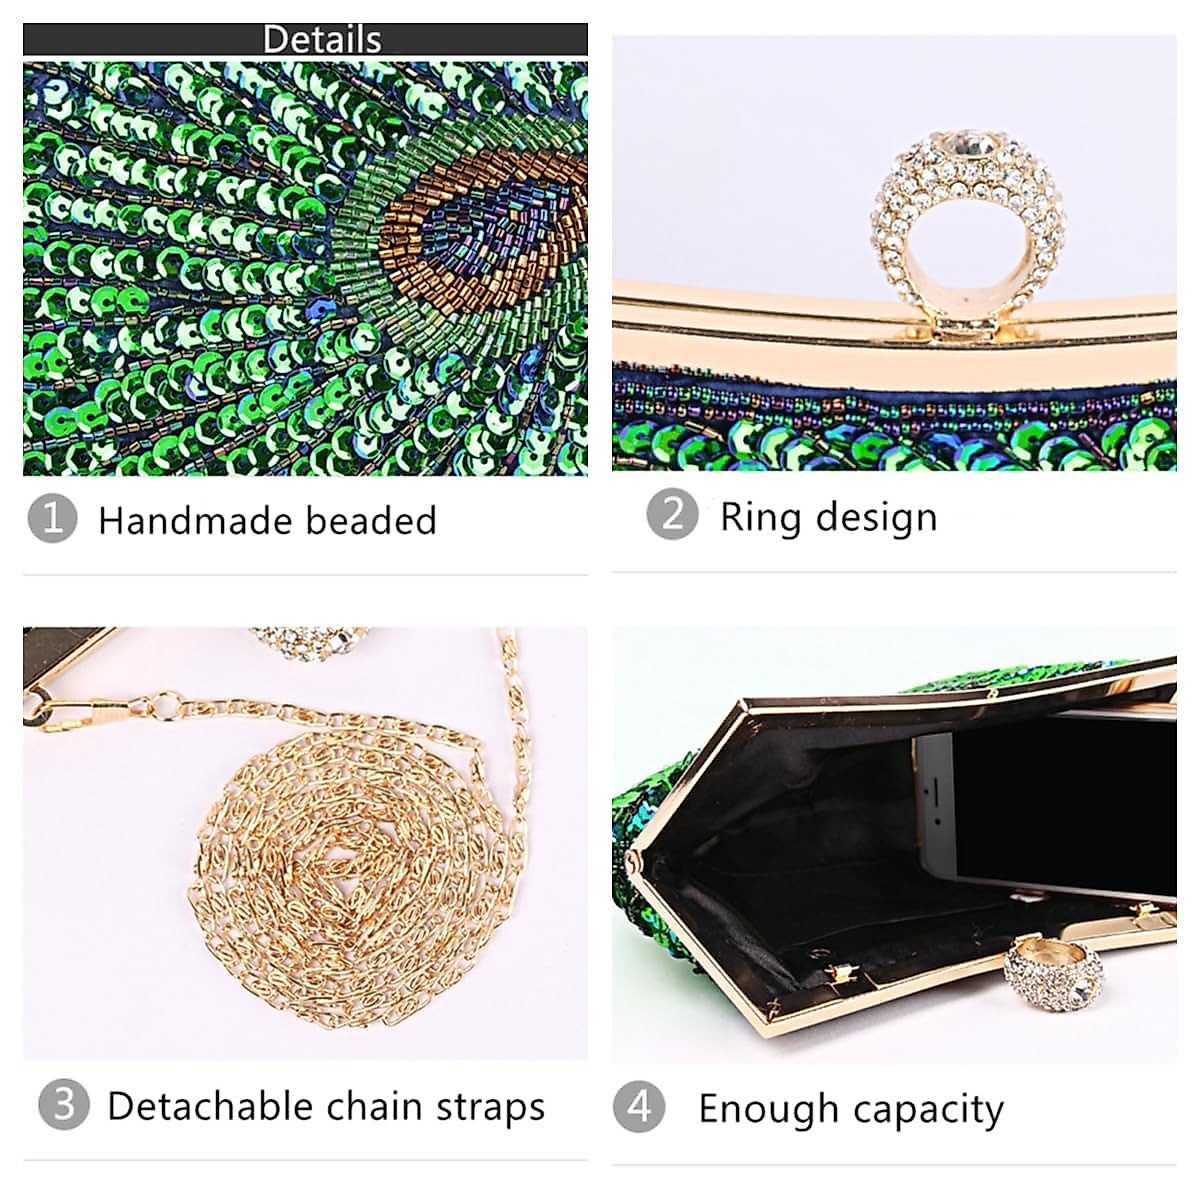Open the rhinestone ring clasp photo
The height and width of the screenshot is (1200, 1200).
(894, 253)
